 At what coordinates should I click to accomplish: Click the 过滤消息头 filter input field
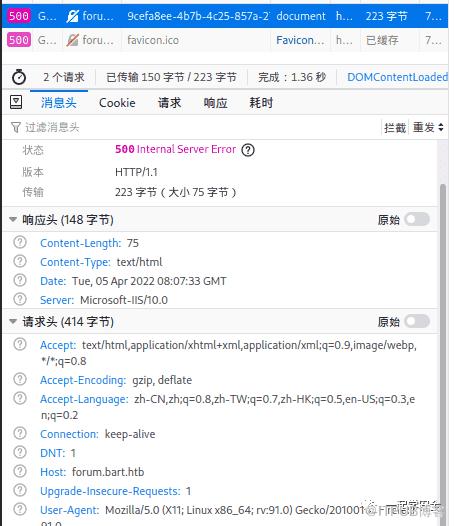point(195,127)
